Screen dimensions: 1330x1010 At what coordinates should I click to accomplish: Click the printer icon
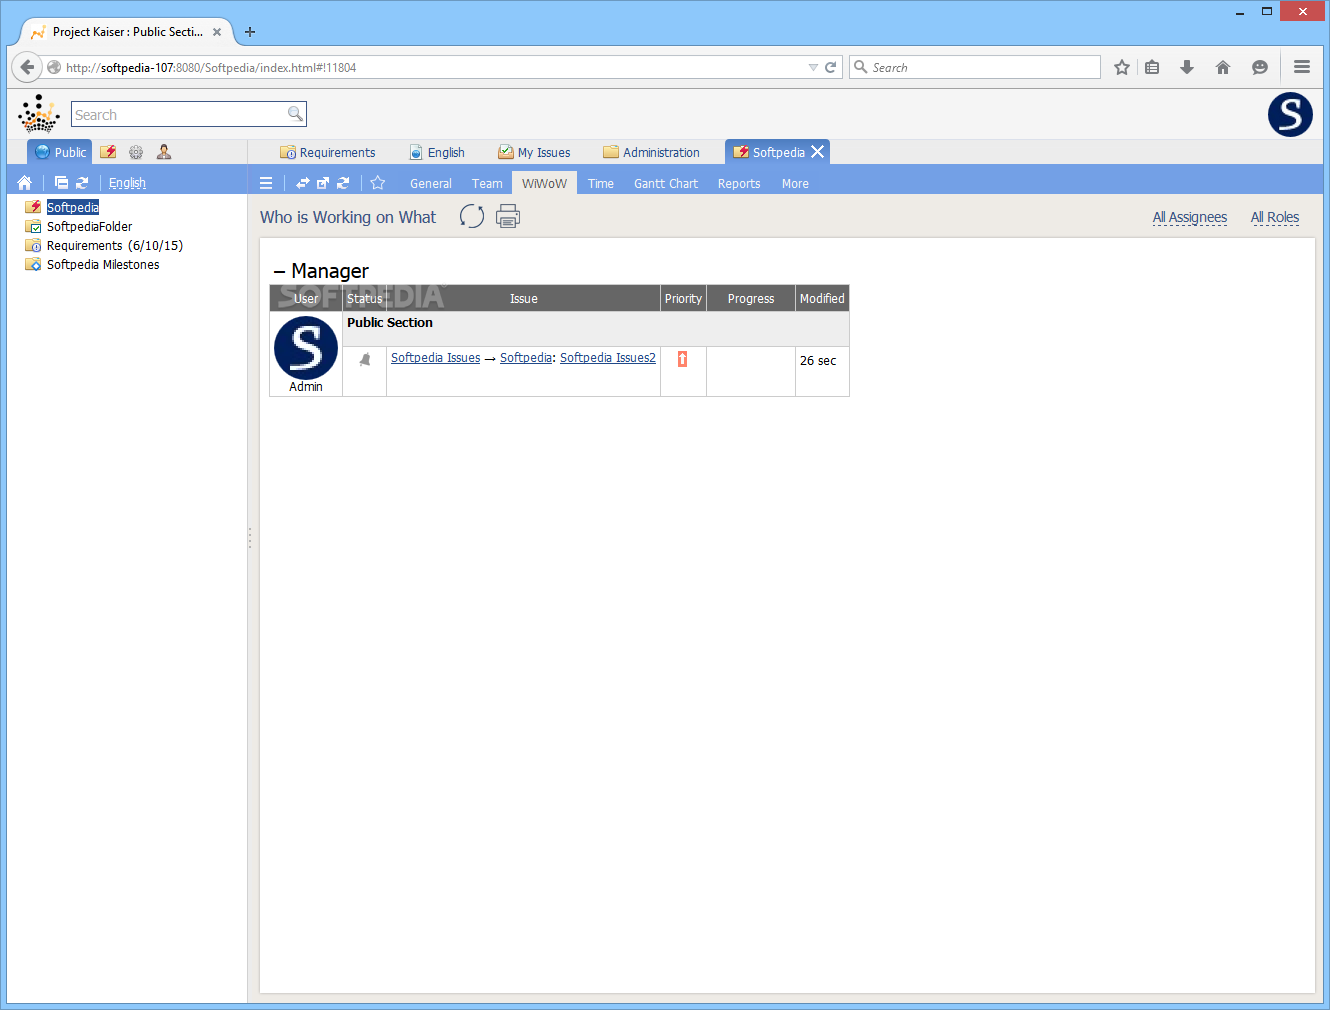(x=508, y=216)
